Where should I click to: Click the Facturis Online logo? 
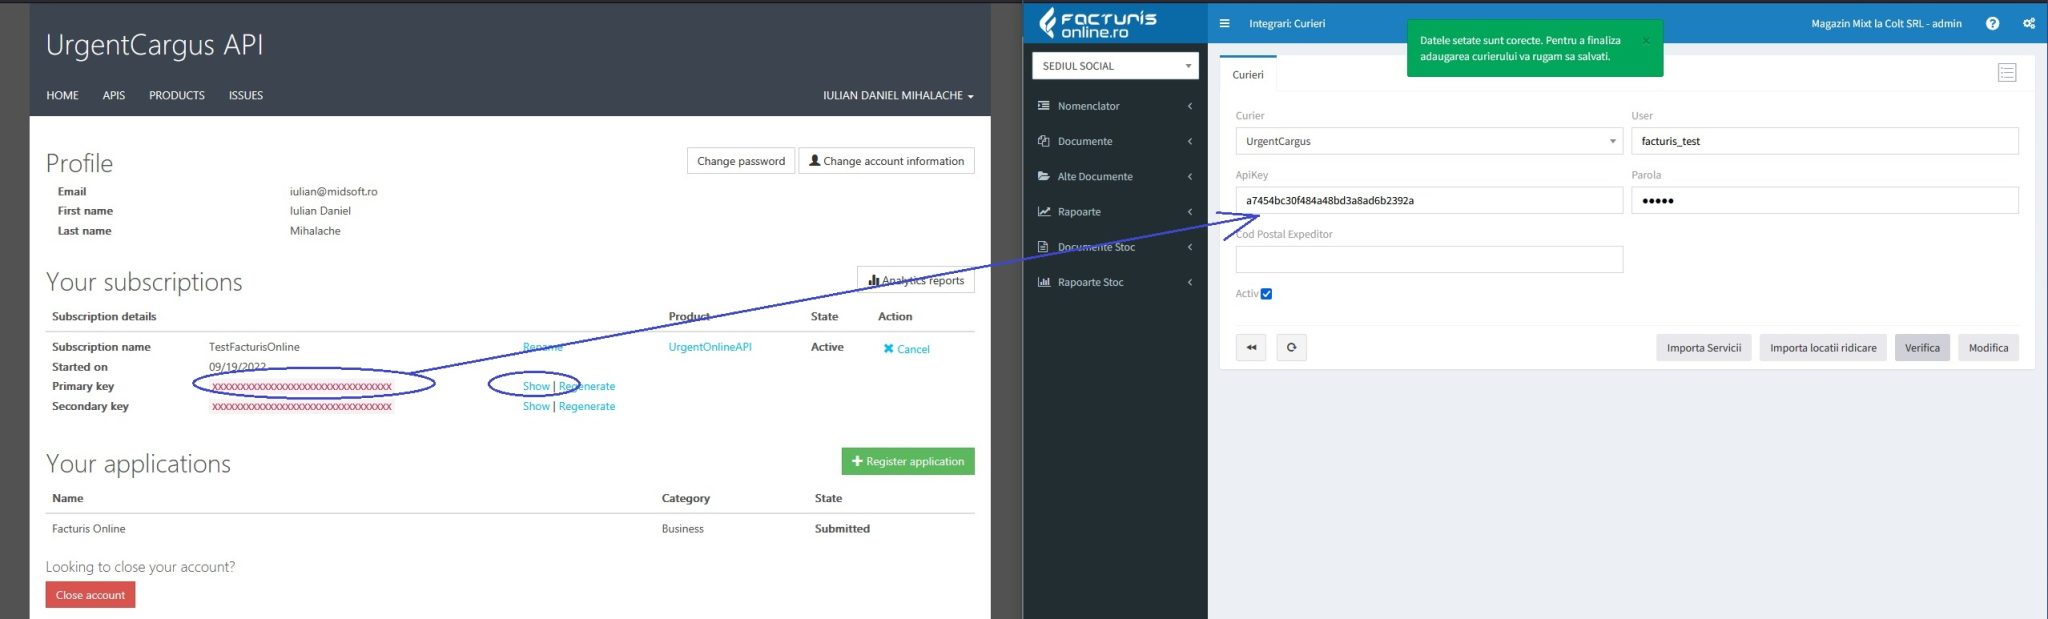[x=1098, y=23]
